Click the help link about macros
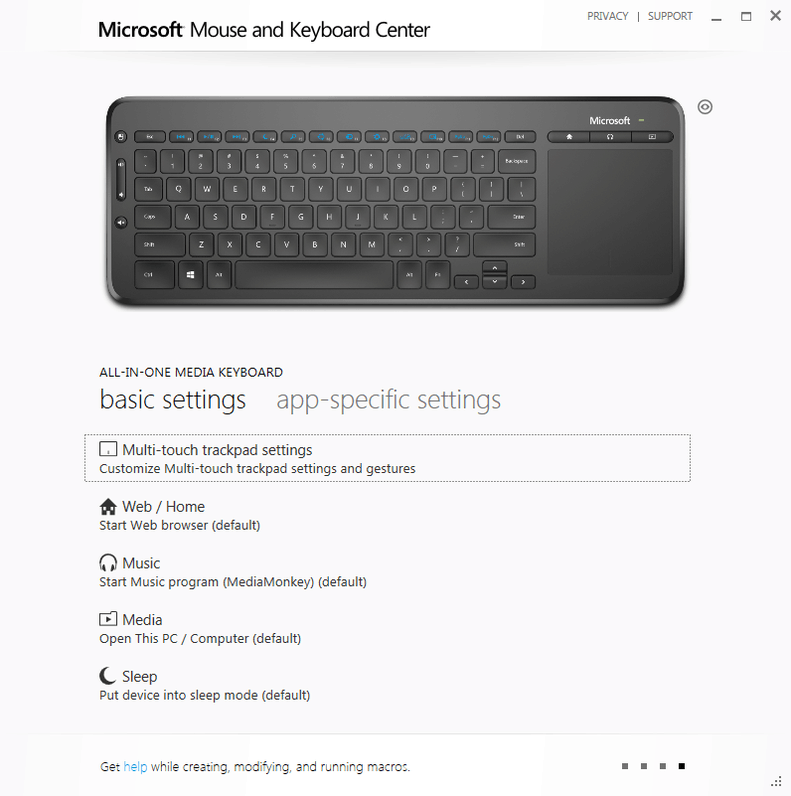 135,767
